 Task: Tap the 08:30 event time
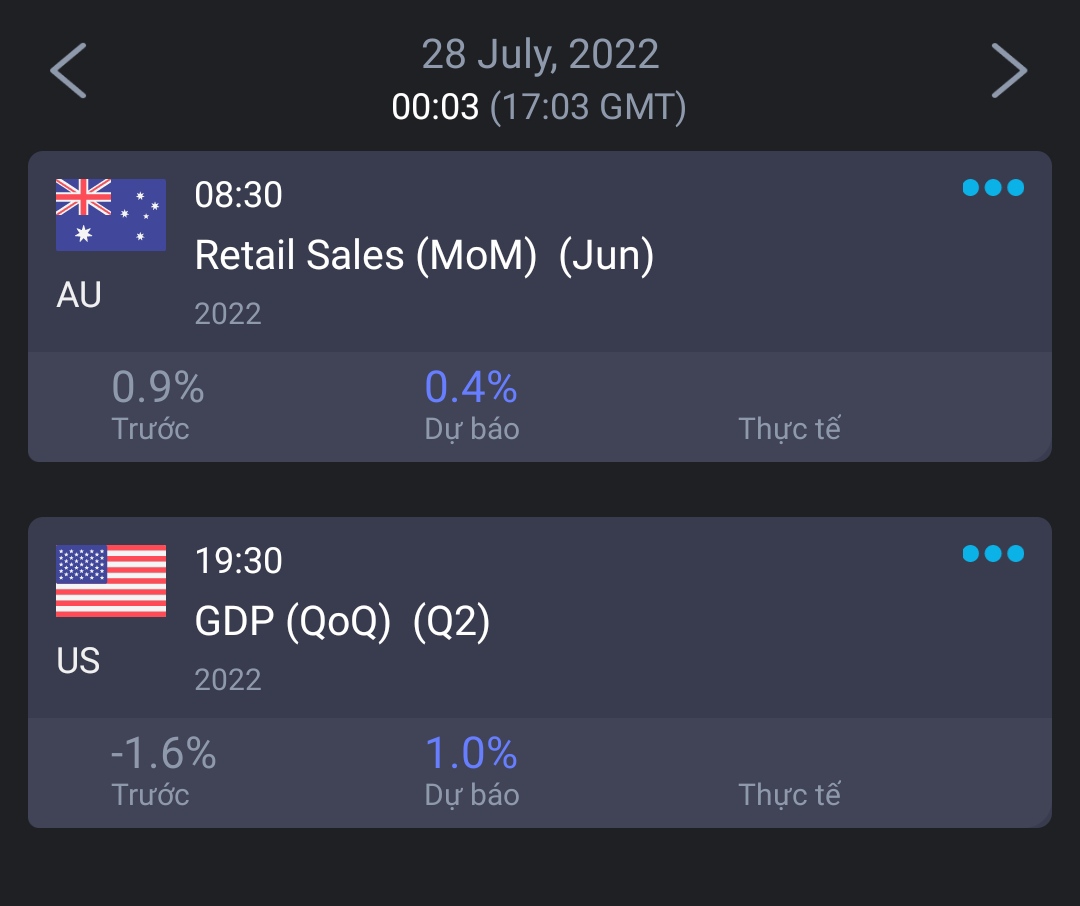point(238,194)
